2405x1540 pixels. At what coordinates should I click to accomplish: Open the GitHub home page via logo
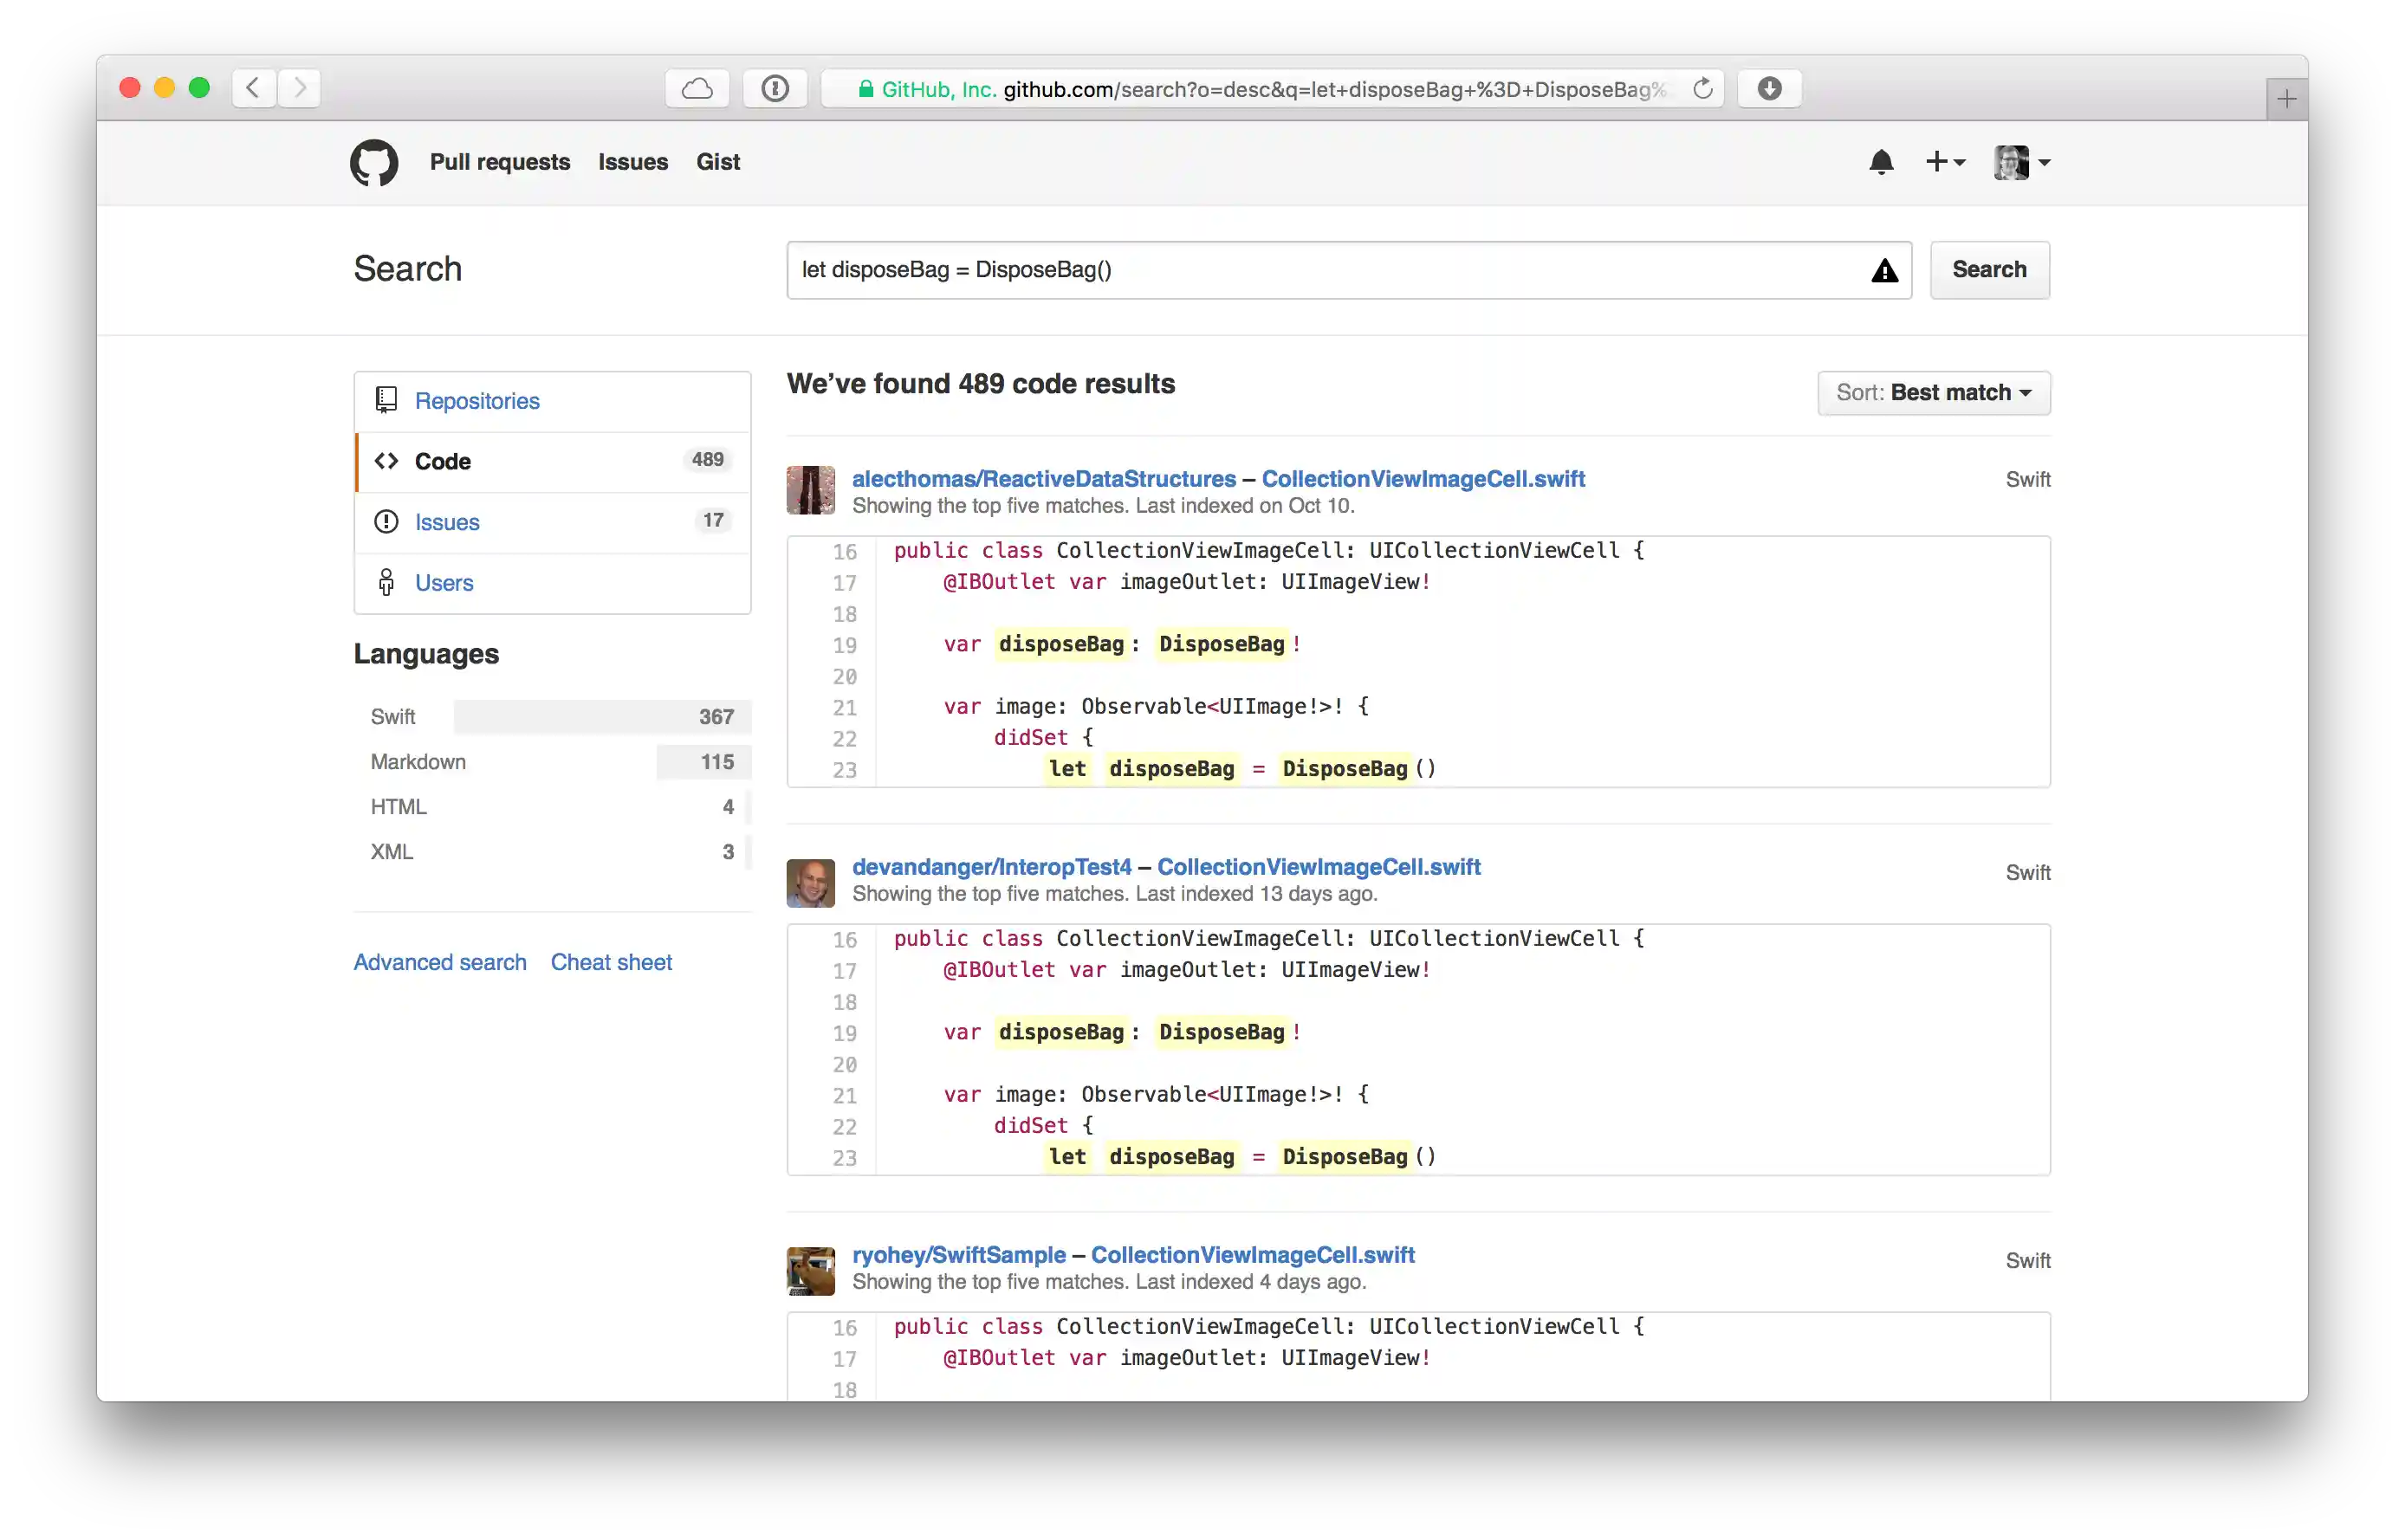coord(373,162)
